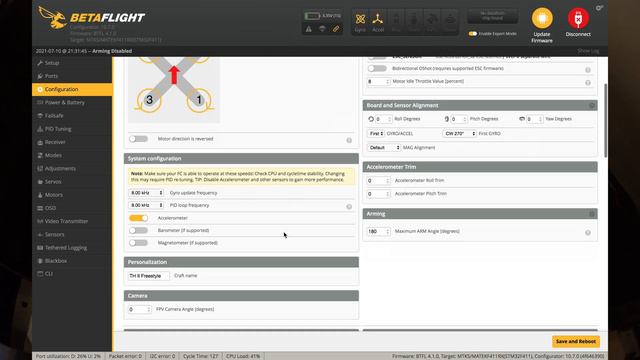Click the Disconnect USB icon
The height and width of the screenshot is (360, 640).
(x=578, y=18)
